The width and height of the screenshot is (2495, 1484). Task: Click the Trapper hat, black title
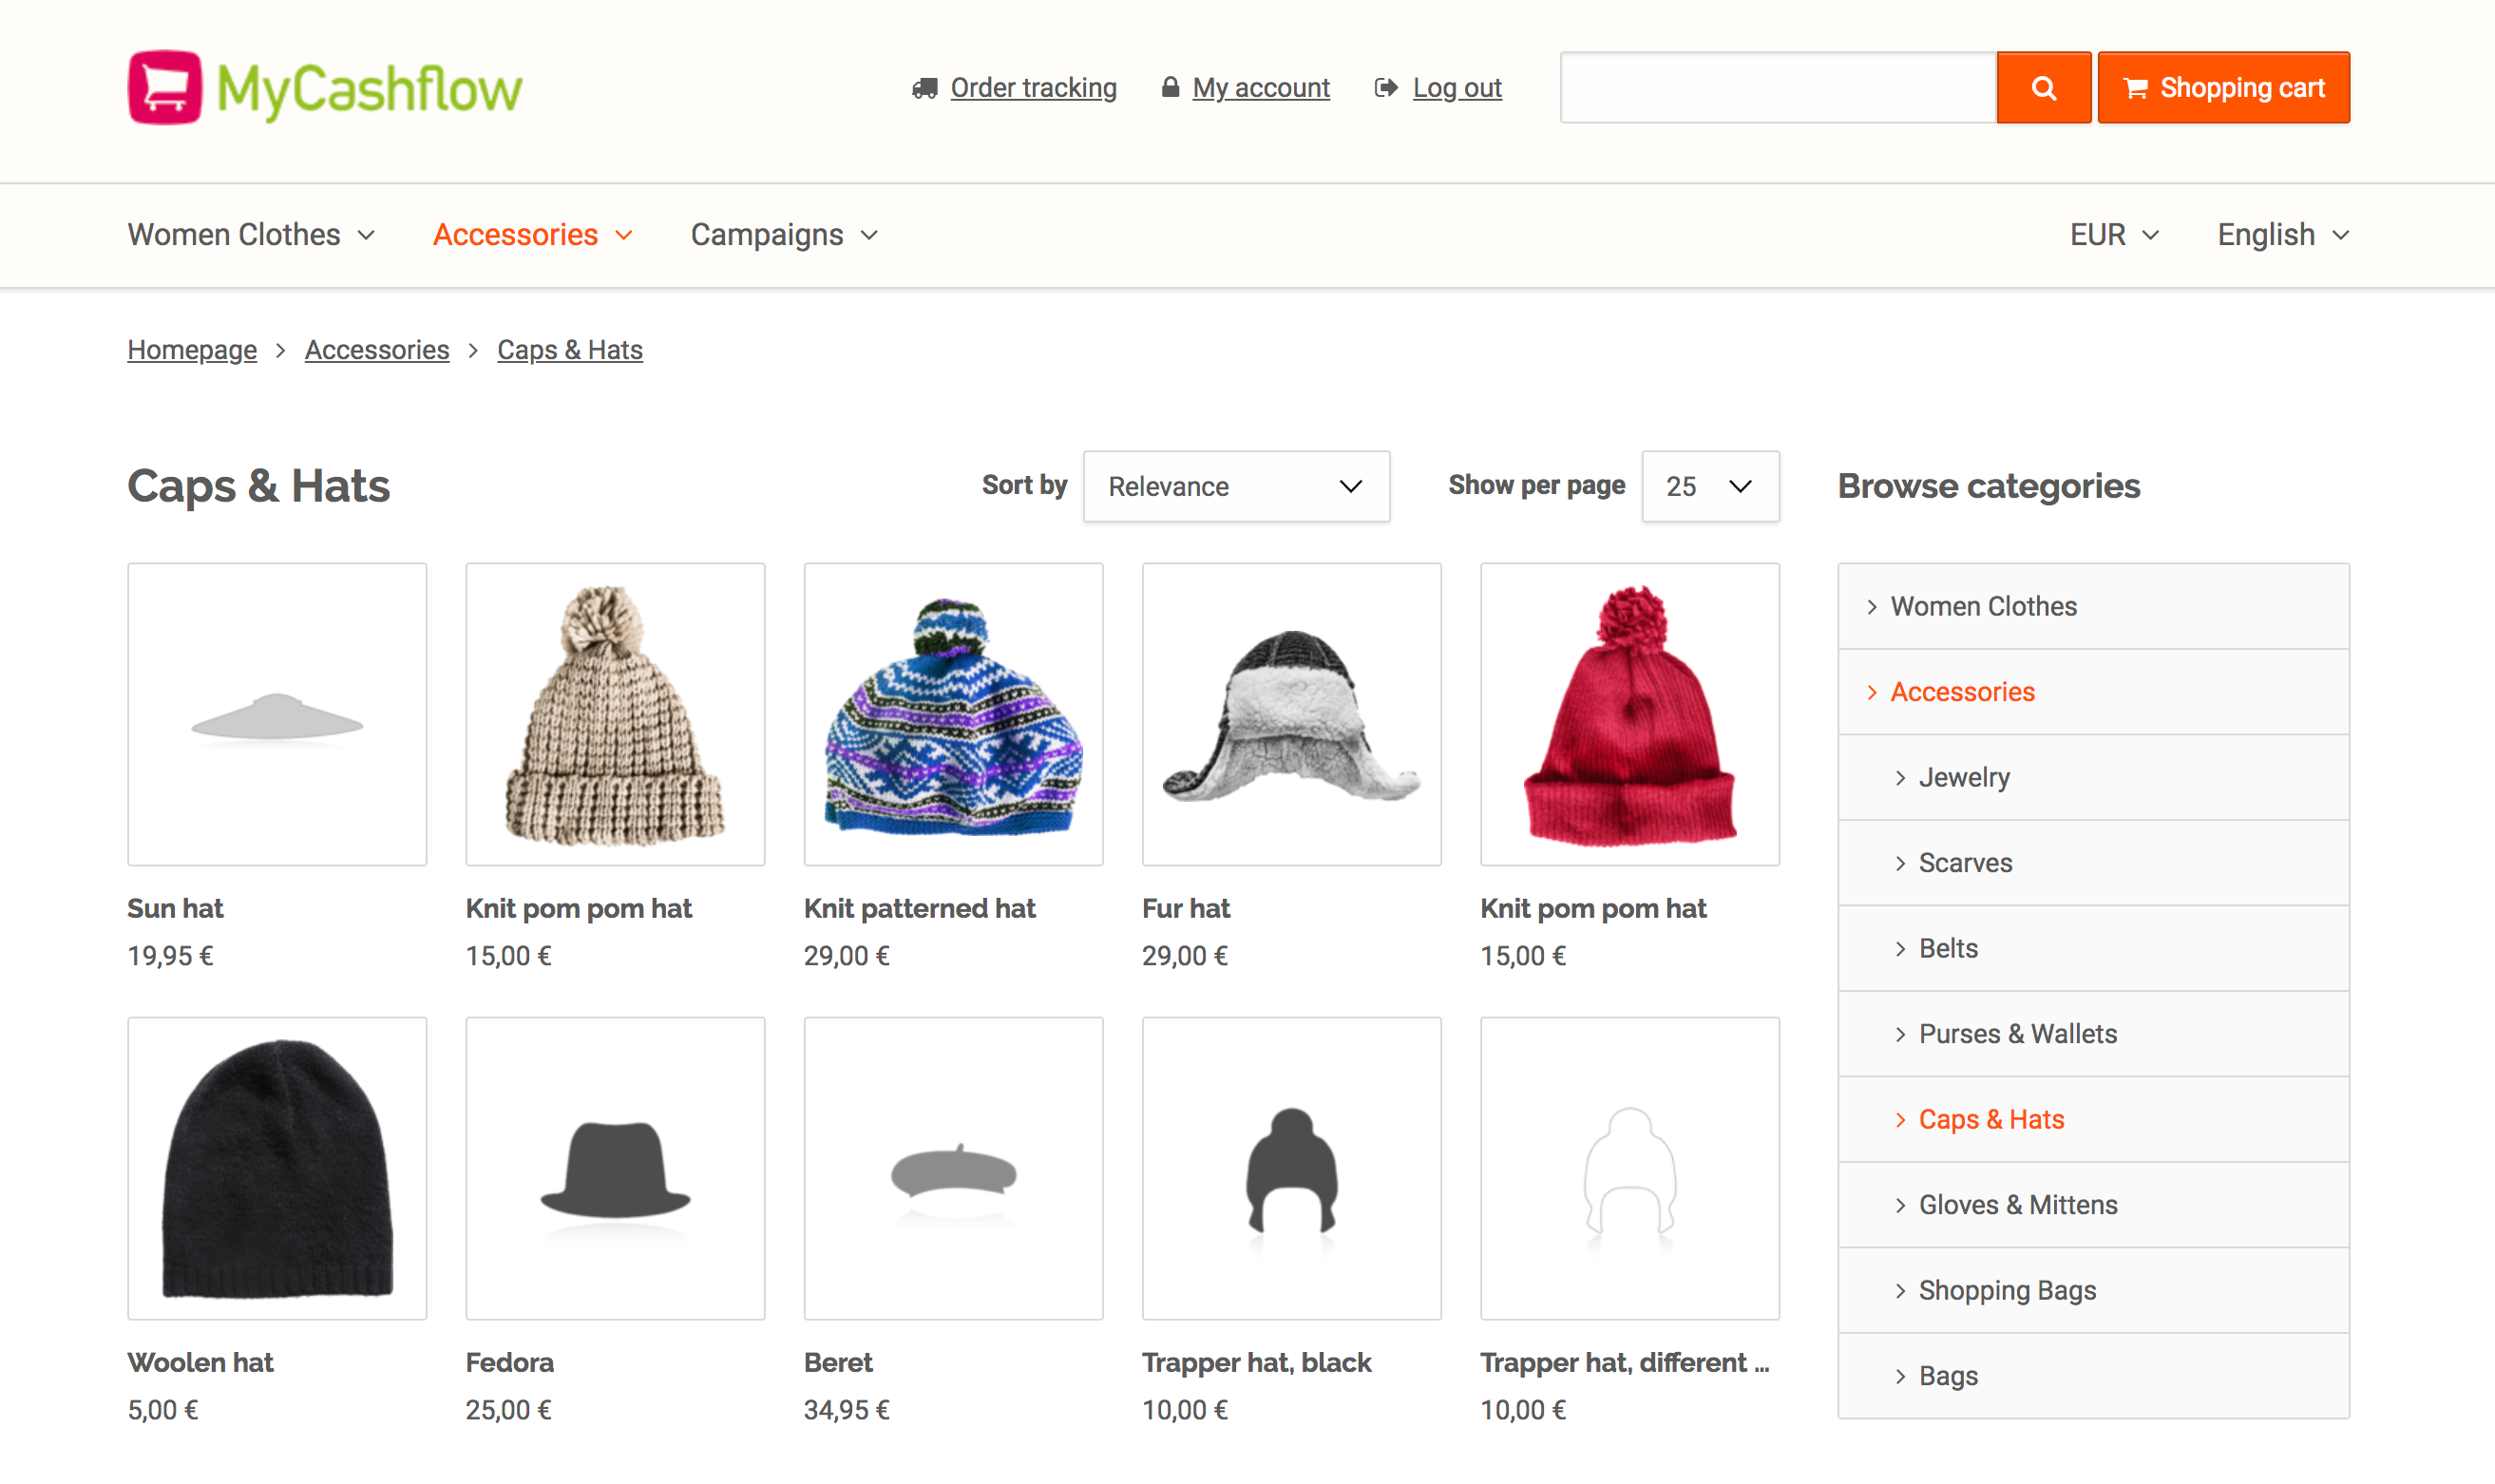click(1256, 1362)
